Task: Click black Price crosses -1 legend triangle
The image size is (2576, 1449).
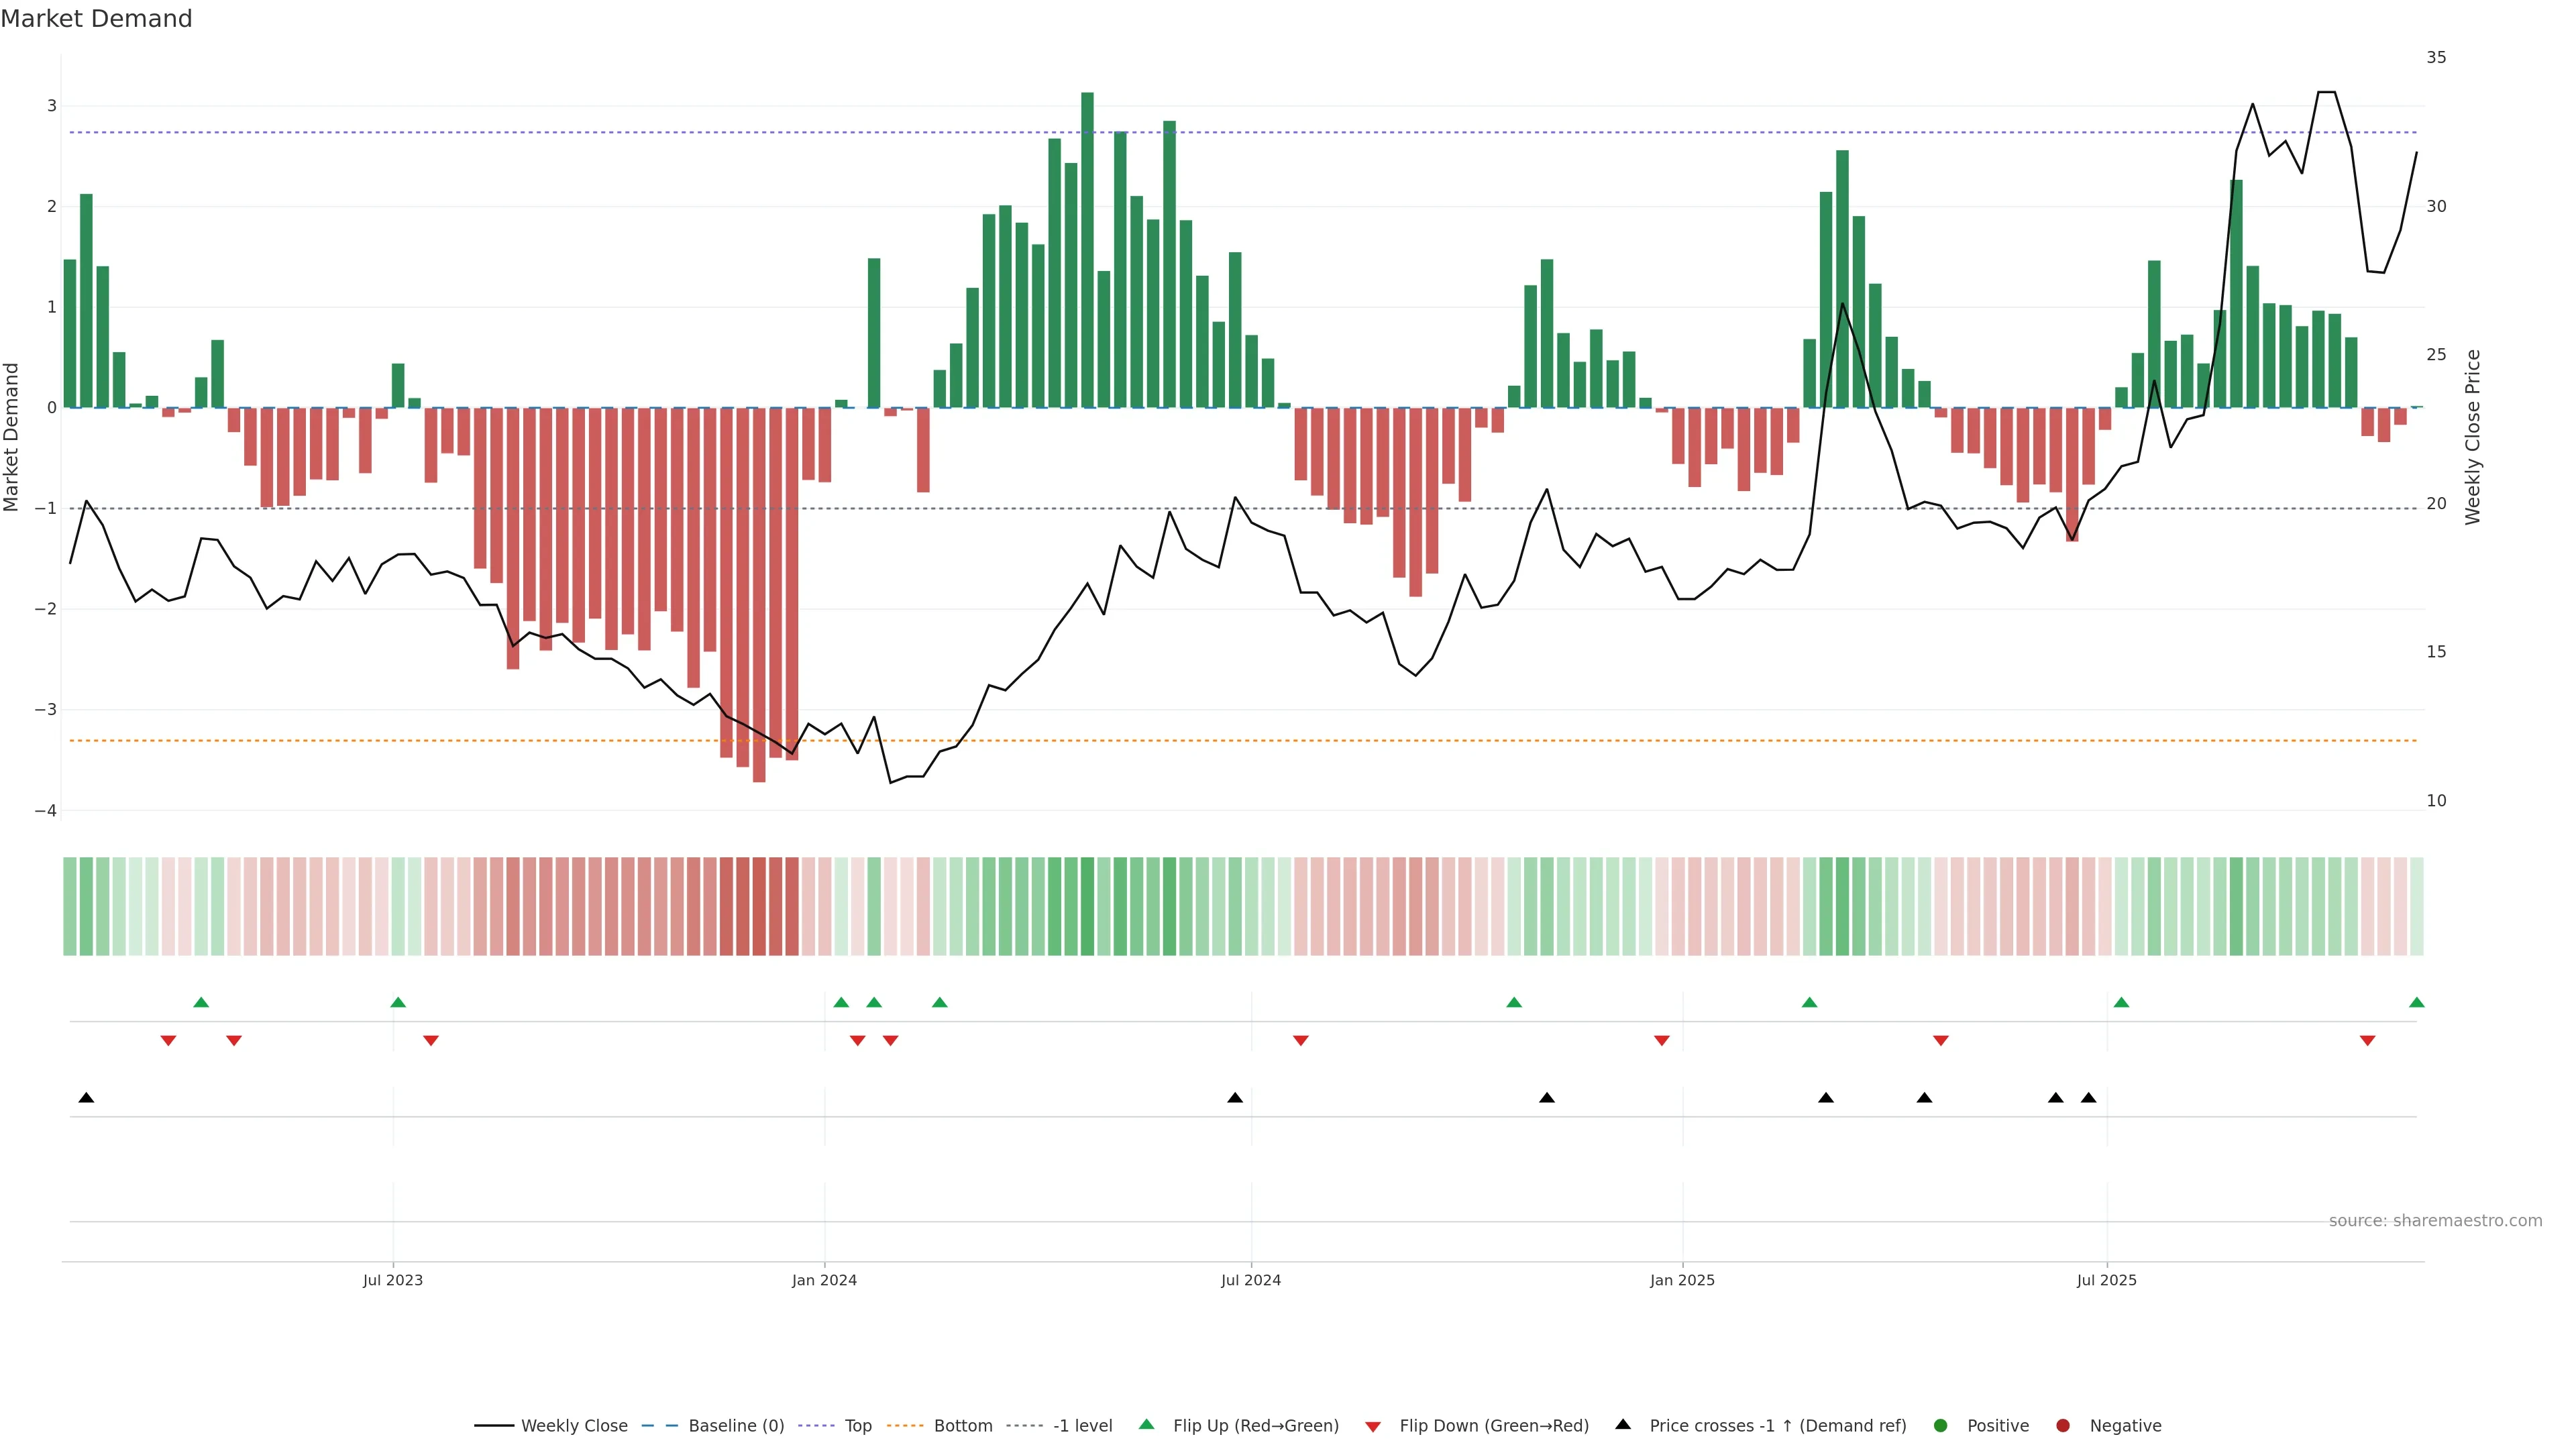Action: 1623,1425
